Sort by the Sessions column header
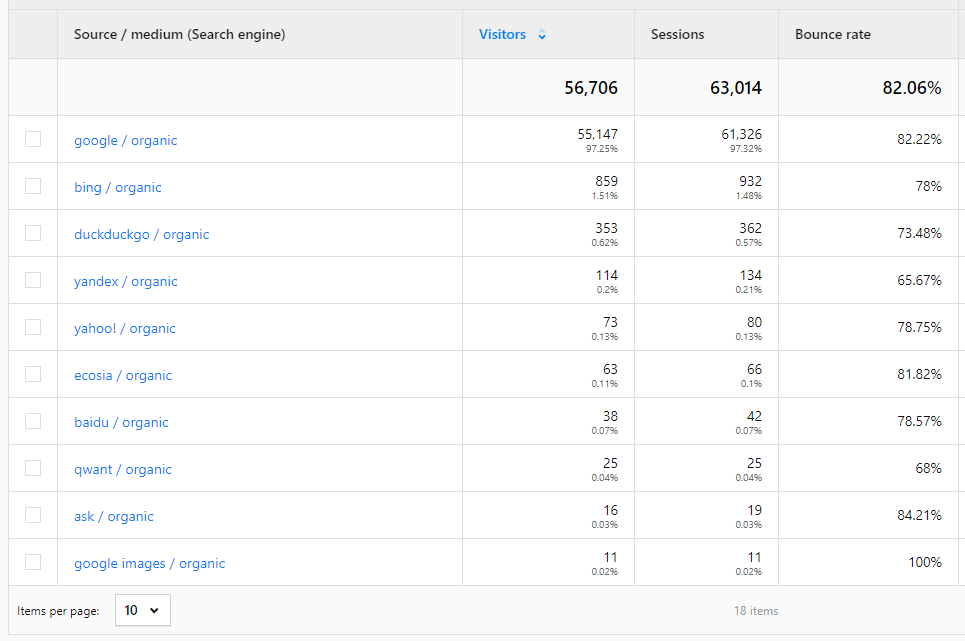The width and height of the screenshot is (965, 641). [x=677, y=35]
